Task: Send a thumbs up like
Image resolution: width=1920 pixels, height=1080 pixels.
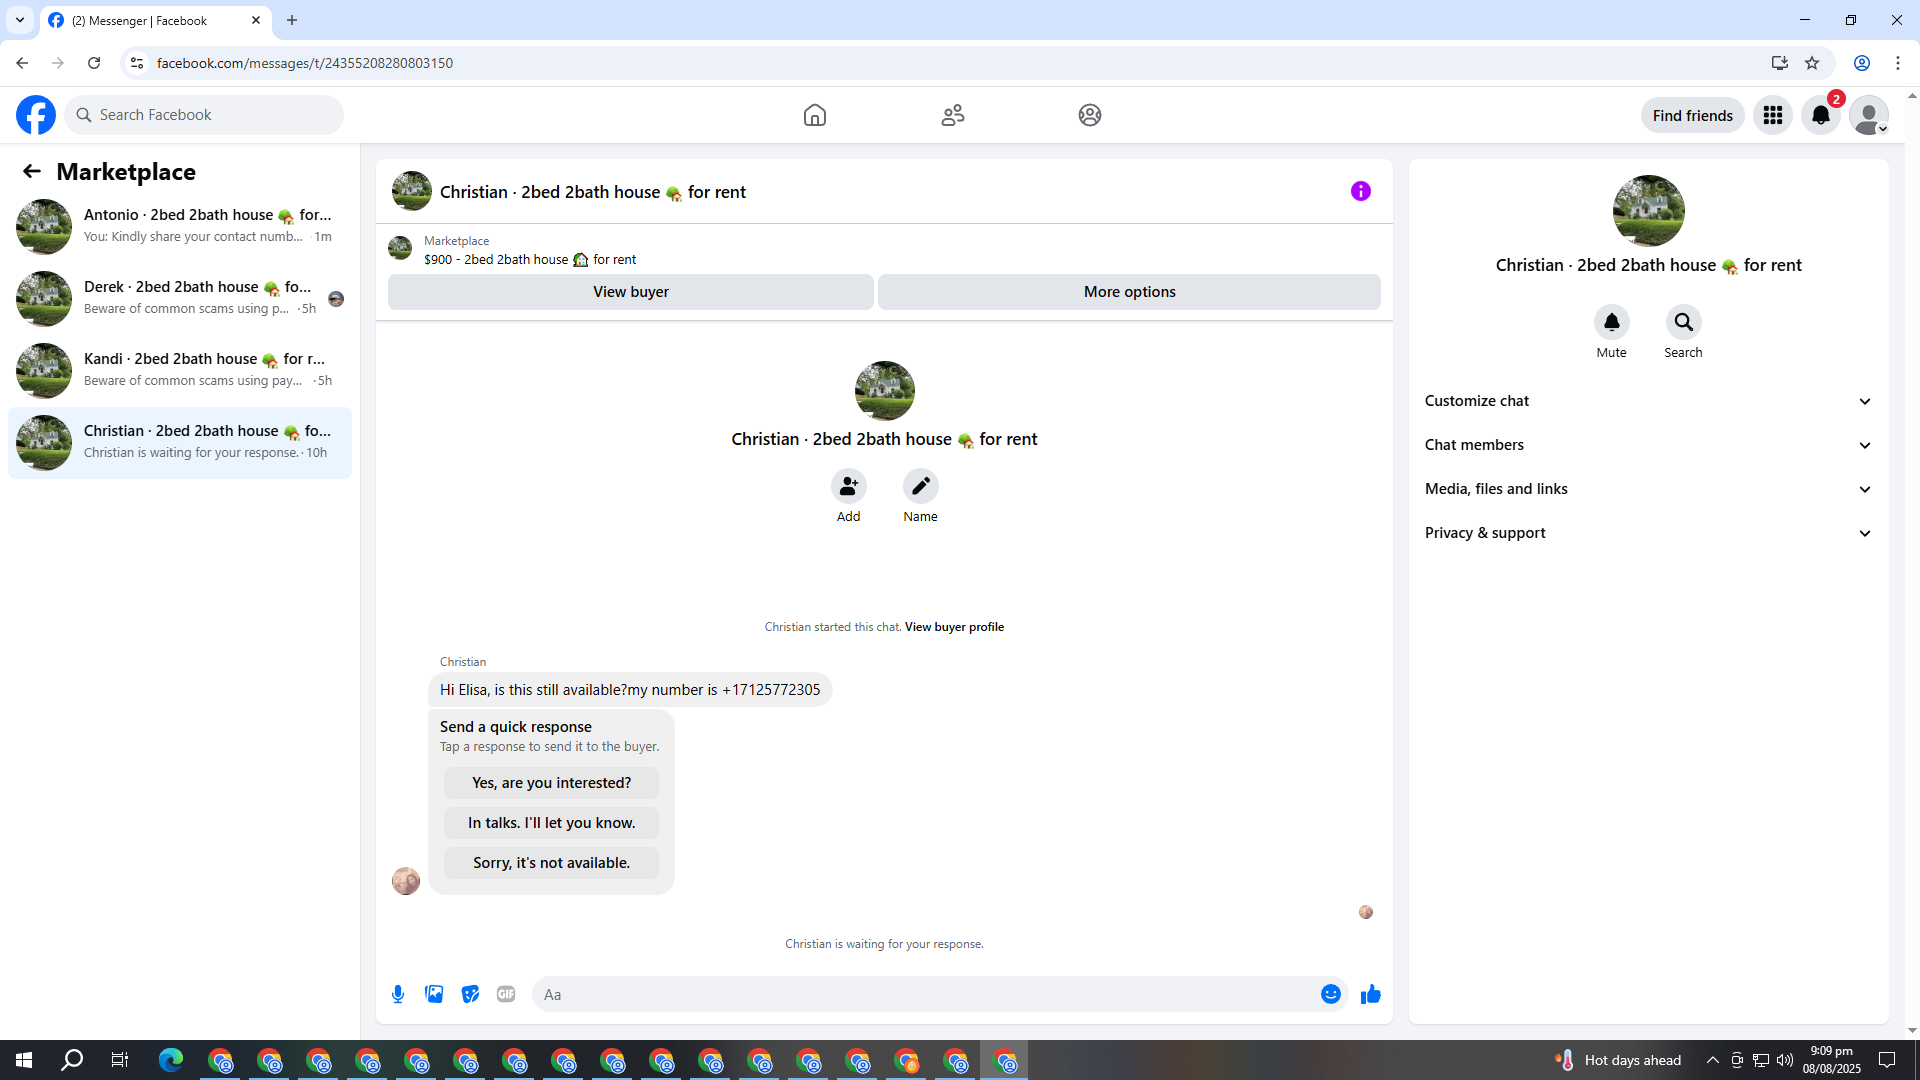Action: 1370,994
